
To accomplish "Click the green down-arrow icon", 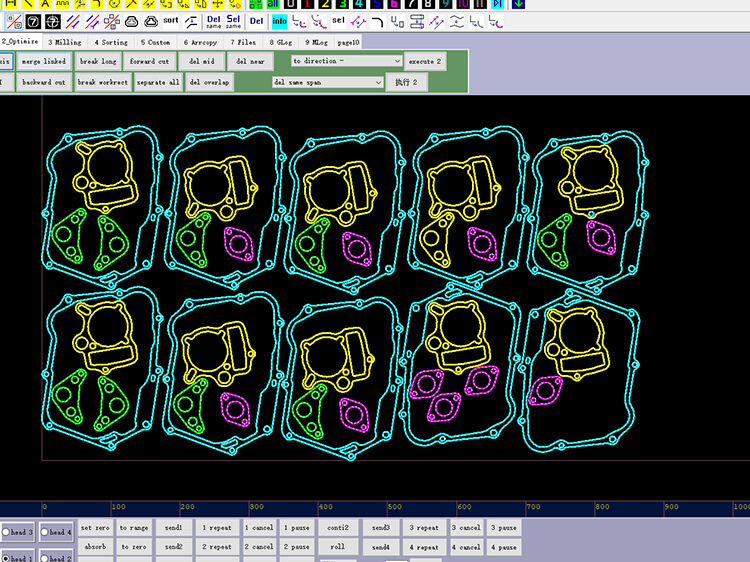I will pyautogui.click(x=517, y=3).
